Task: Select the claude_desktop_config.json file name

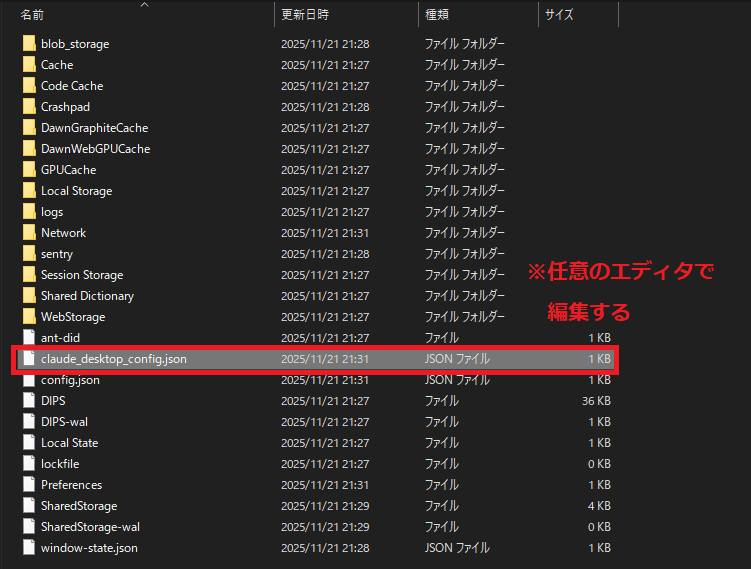Action: point(114,359)
